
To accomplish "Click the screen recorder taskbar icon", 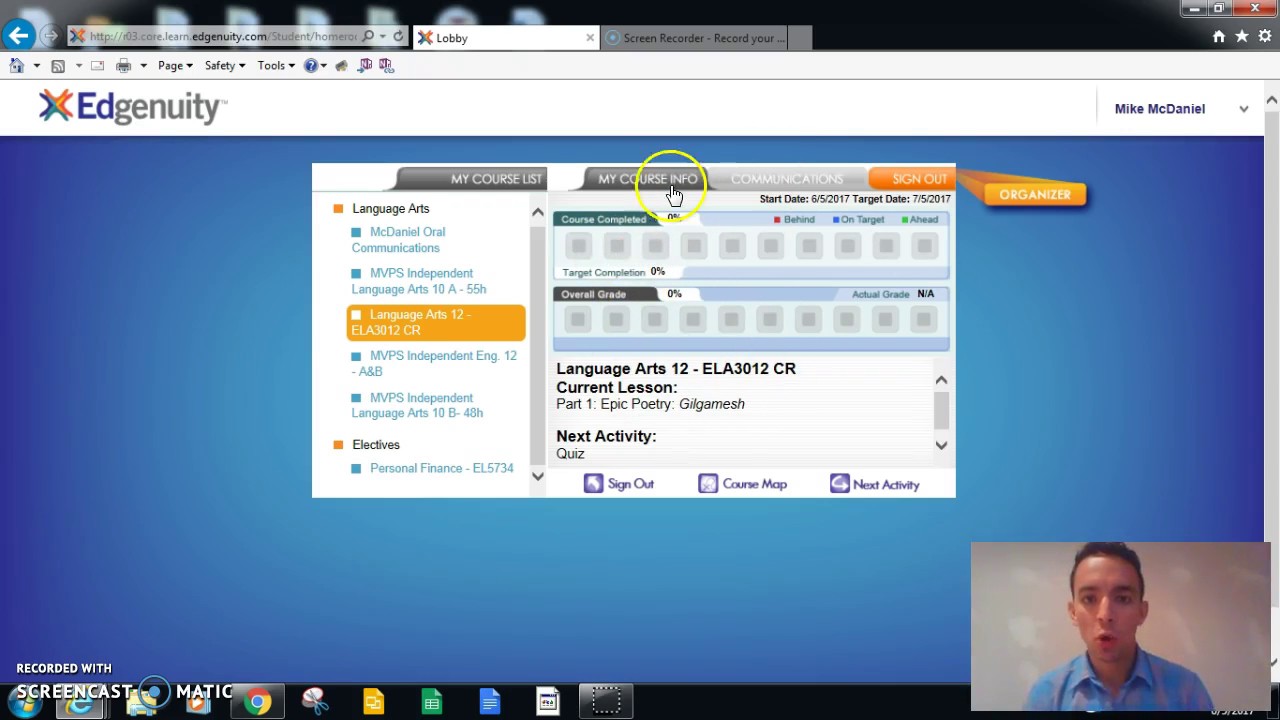I will (606, 702).
